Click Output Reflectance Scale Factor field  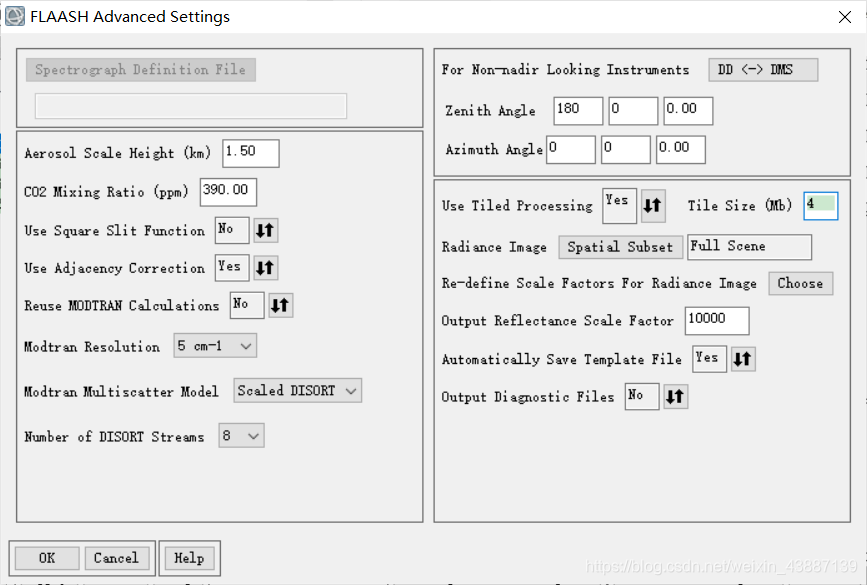coord(717,321)
